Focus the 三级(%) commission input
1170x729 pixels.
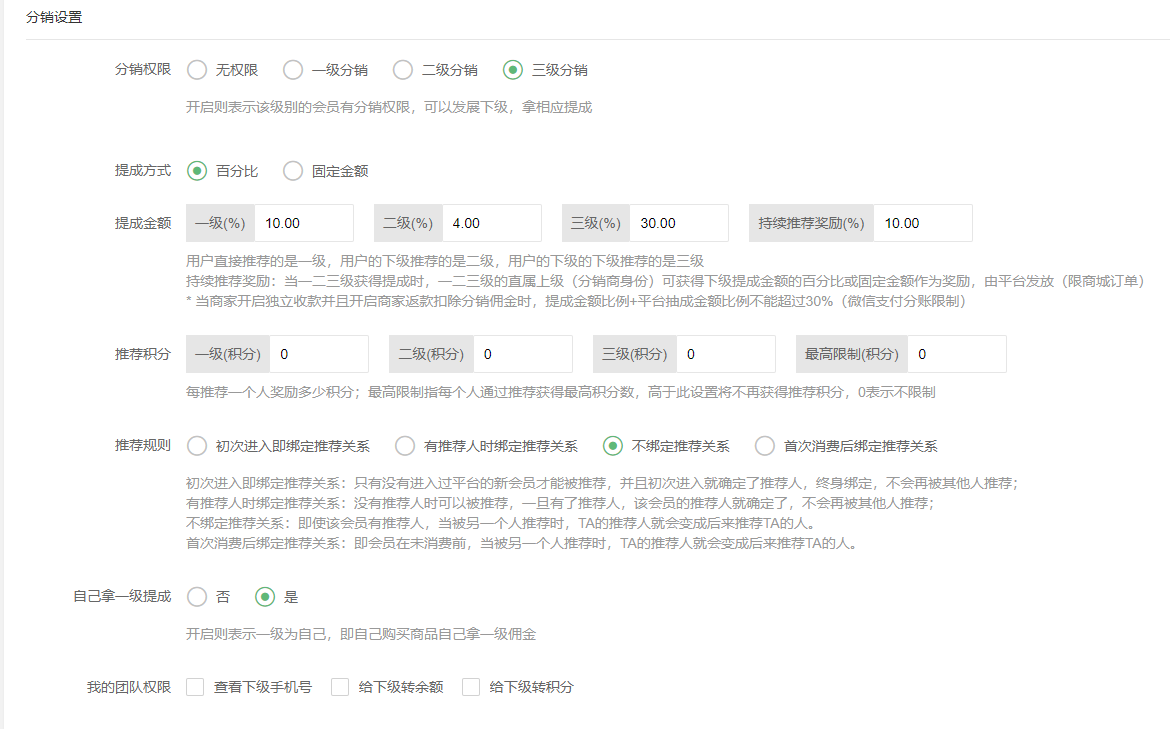click(x=678, y=223)
